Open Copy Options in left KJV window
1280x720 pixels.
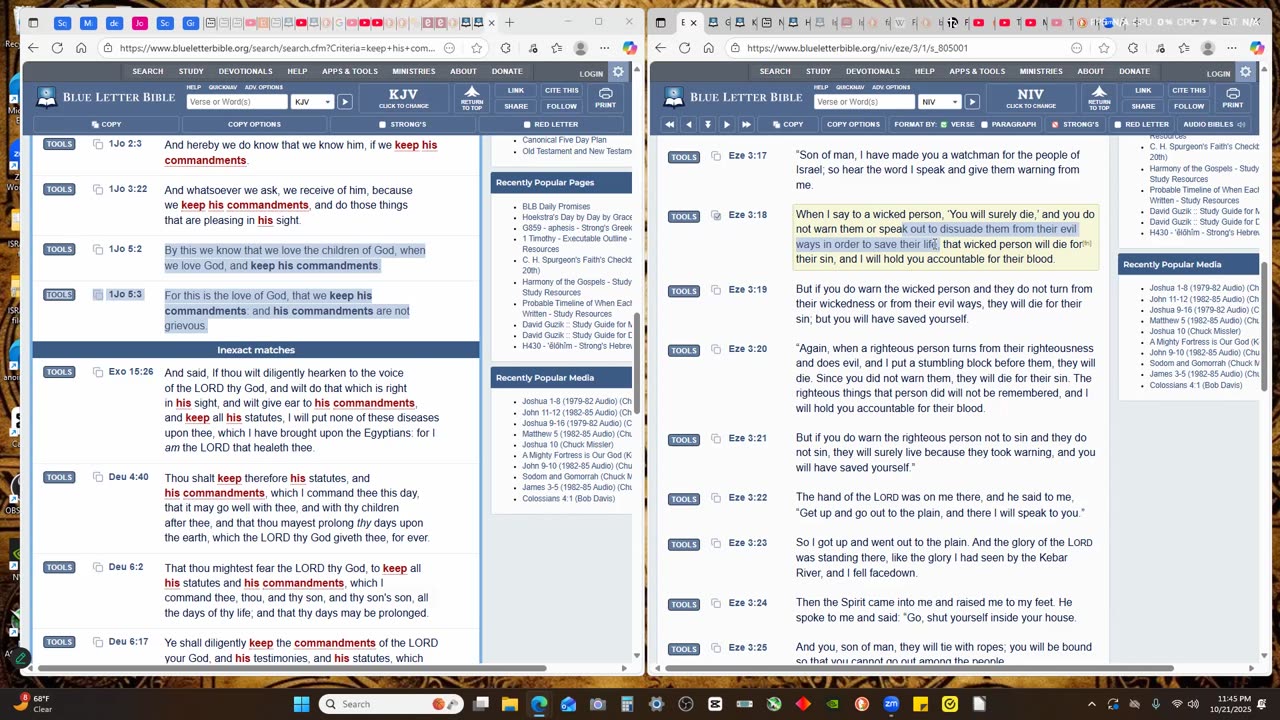tap(254, 124)
